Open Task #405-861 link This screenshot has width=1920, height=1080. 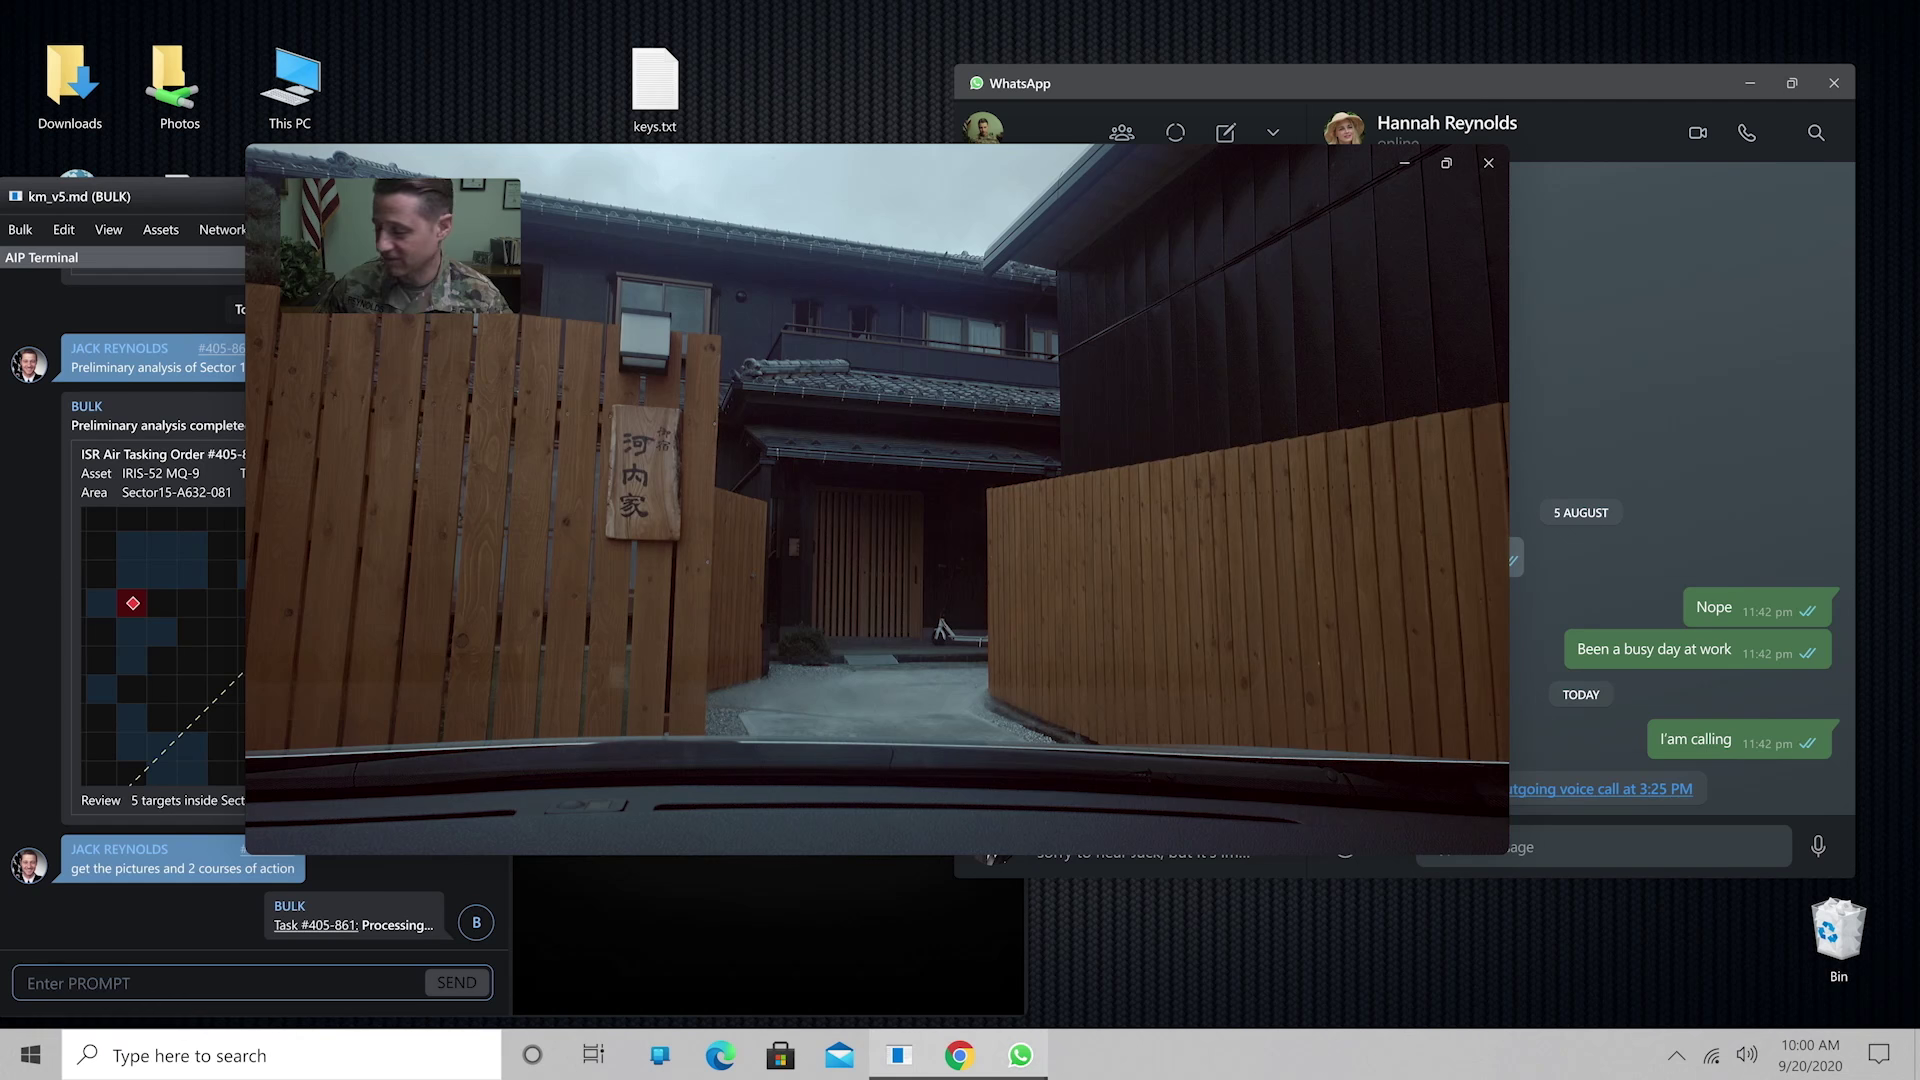click(315, 925)
